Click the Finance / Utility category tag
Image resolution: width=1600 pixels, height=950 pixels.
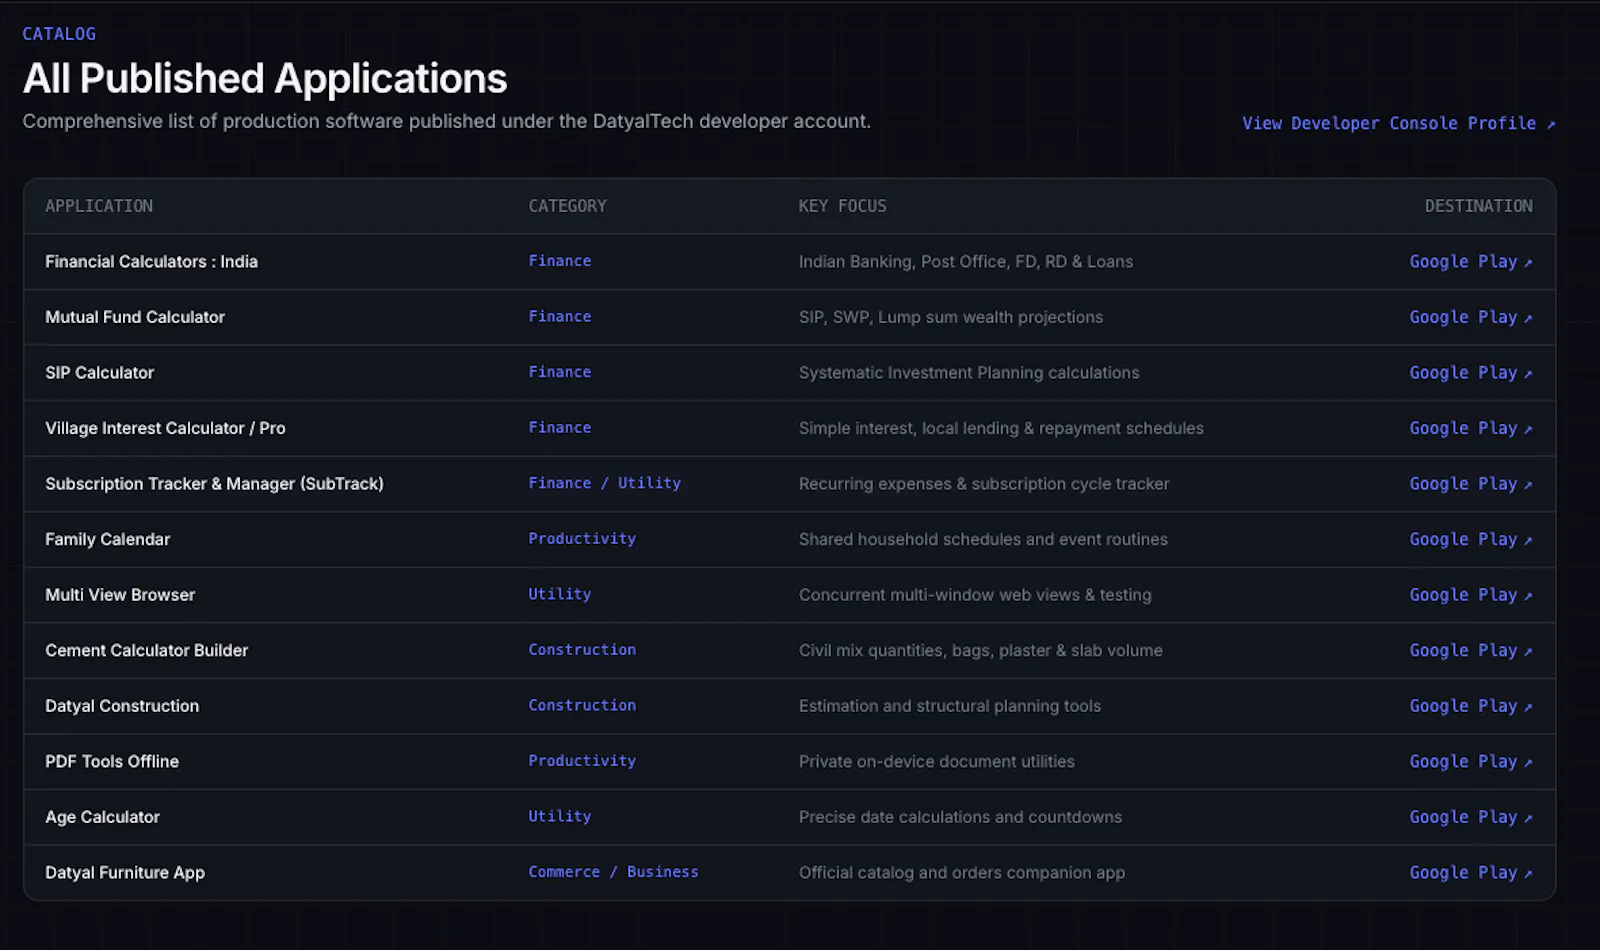pyautogui.click(x=604, y=483)
